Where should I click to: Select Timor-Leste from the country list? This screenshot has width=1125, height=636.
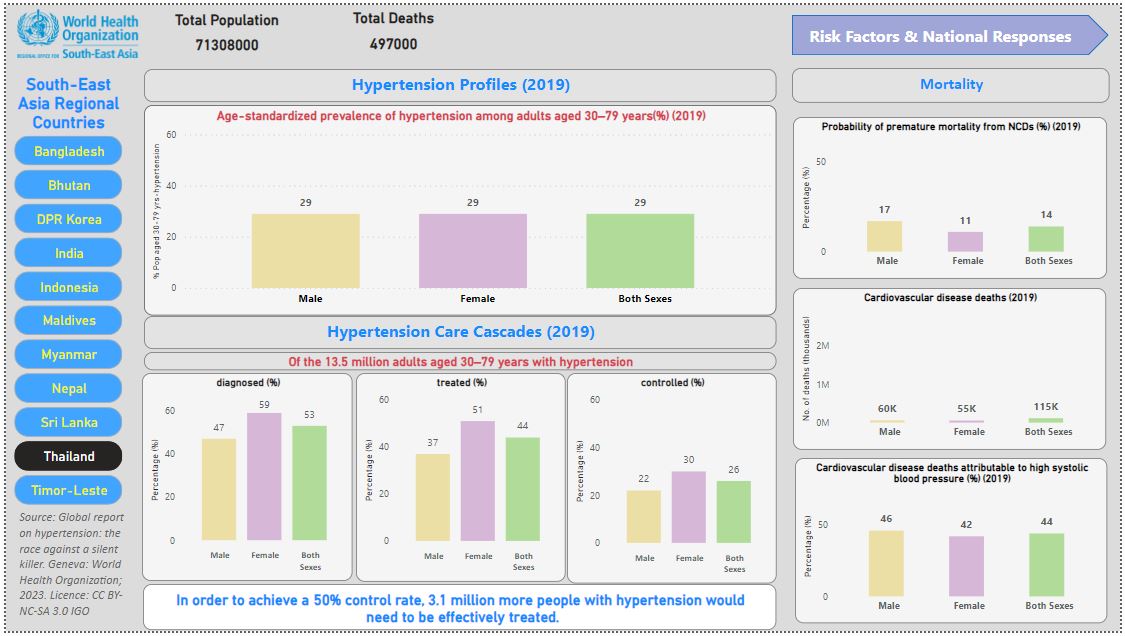68,490
